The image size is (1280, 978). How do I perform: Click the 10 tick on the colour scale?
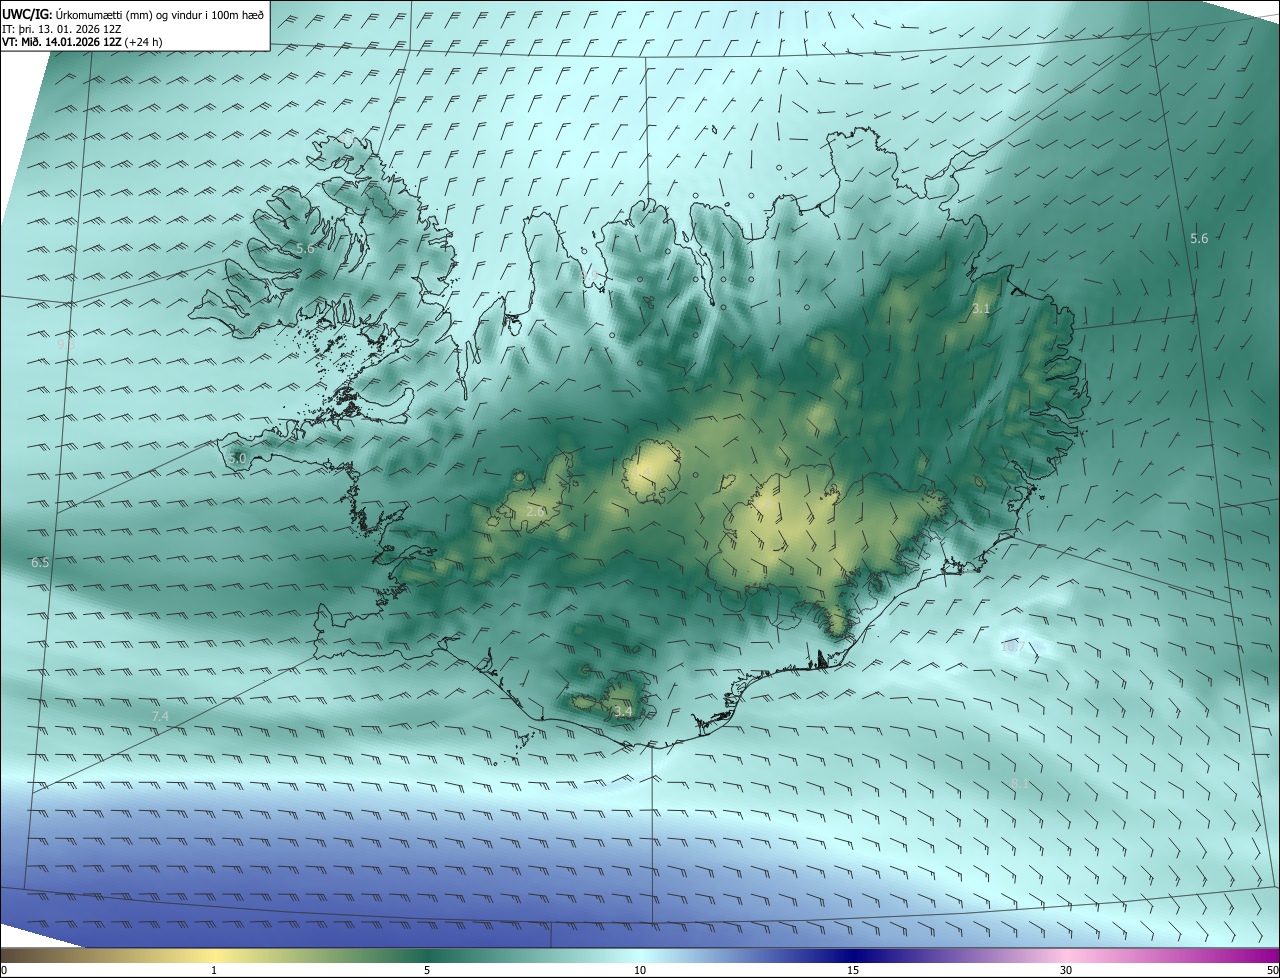point(640,970)
